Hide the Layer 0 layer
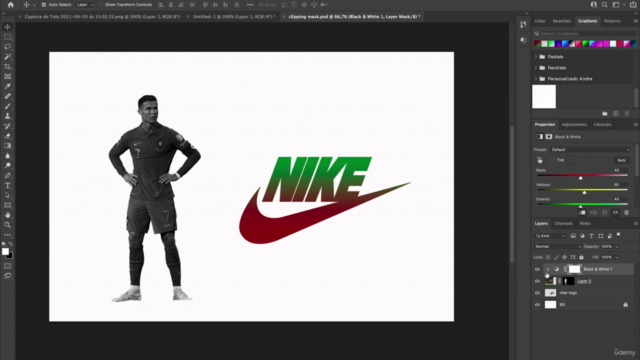The image size is (640, 360). [537, 281]
